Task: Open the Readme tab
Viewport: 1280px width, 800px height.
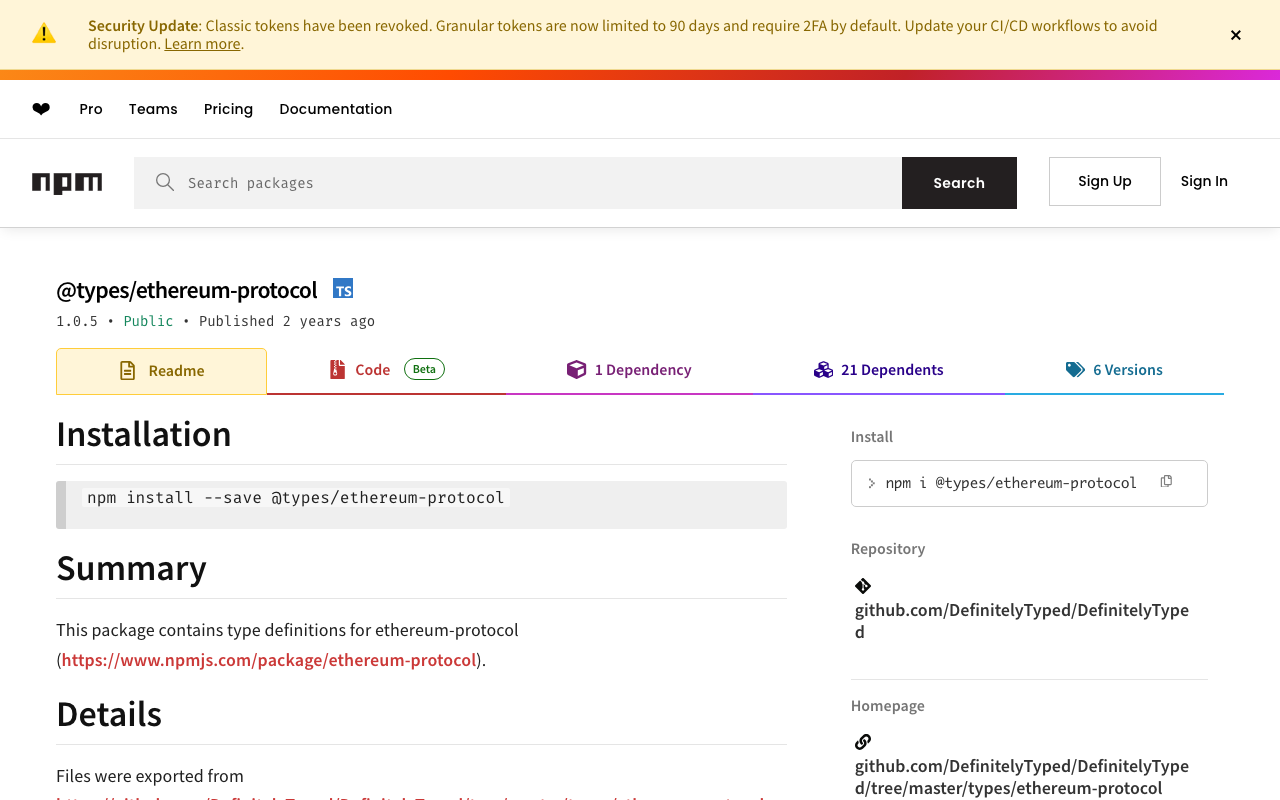Action: click(162, 371)
